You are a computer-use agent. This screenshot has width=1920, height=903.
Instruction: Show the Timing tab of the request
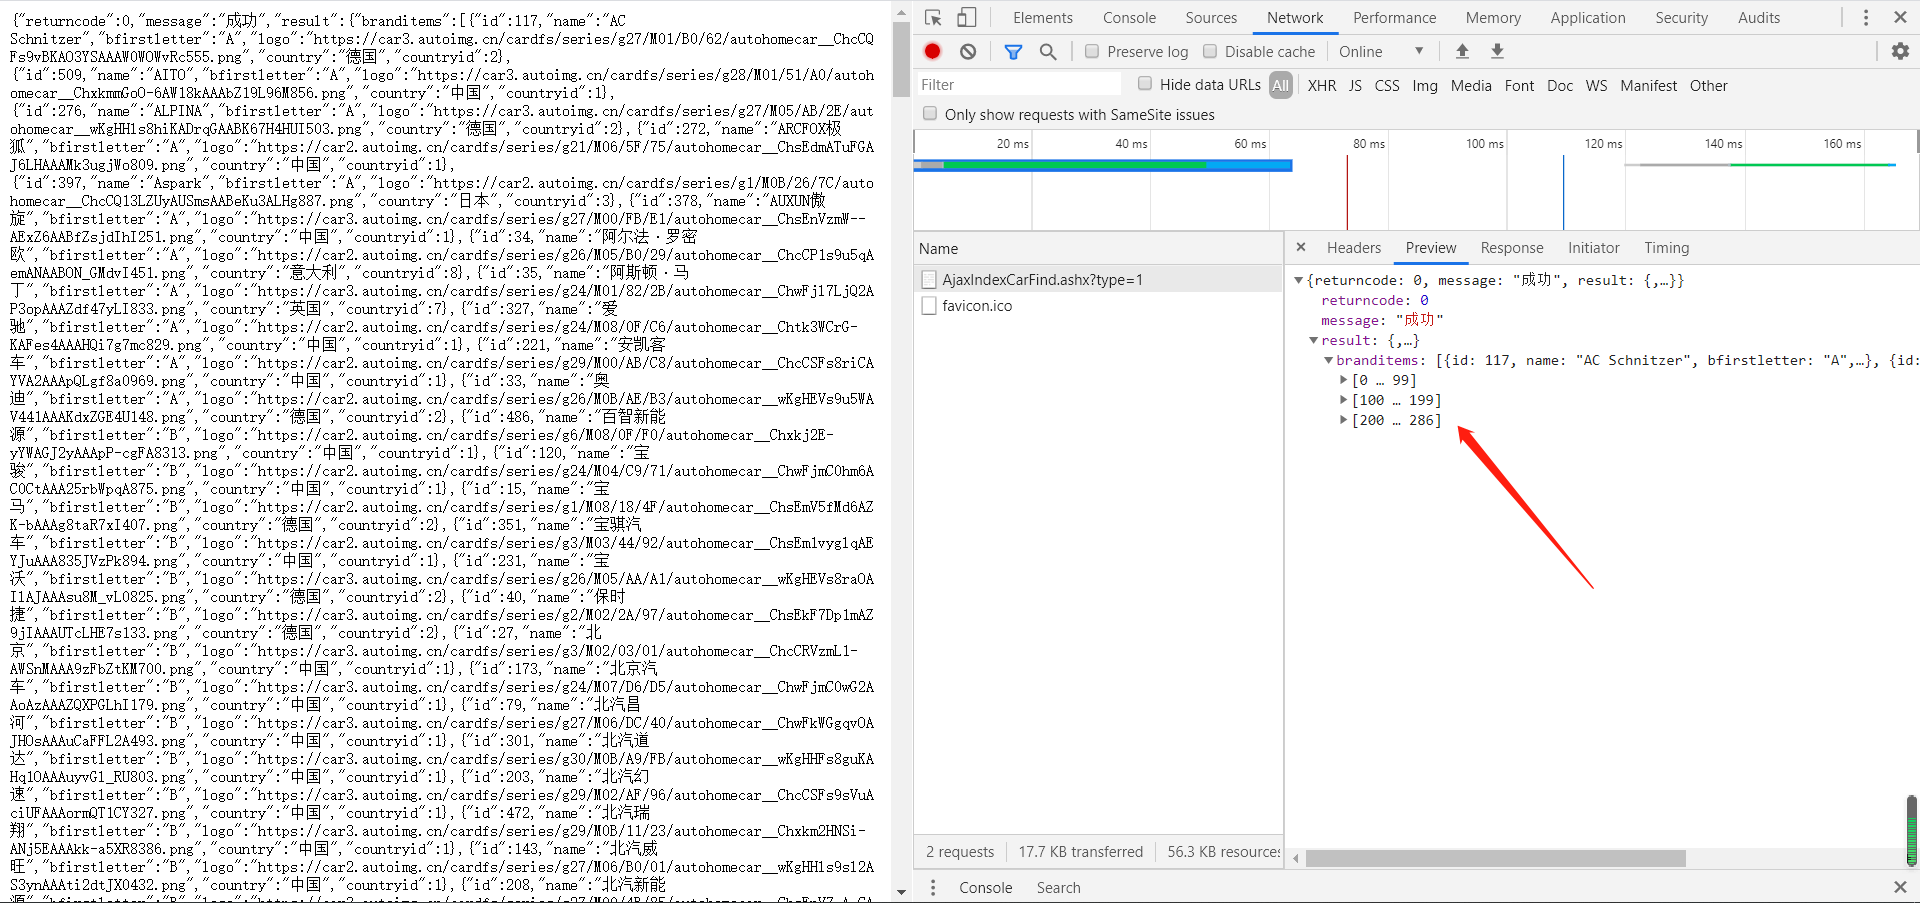(1667, 248)
